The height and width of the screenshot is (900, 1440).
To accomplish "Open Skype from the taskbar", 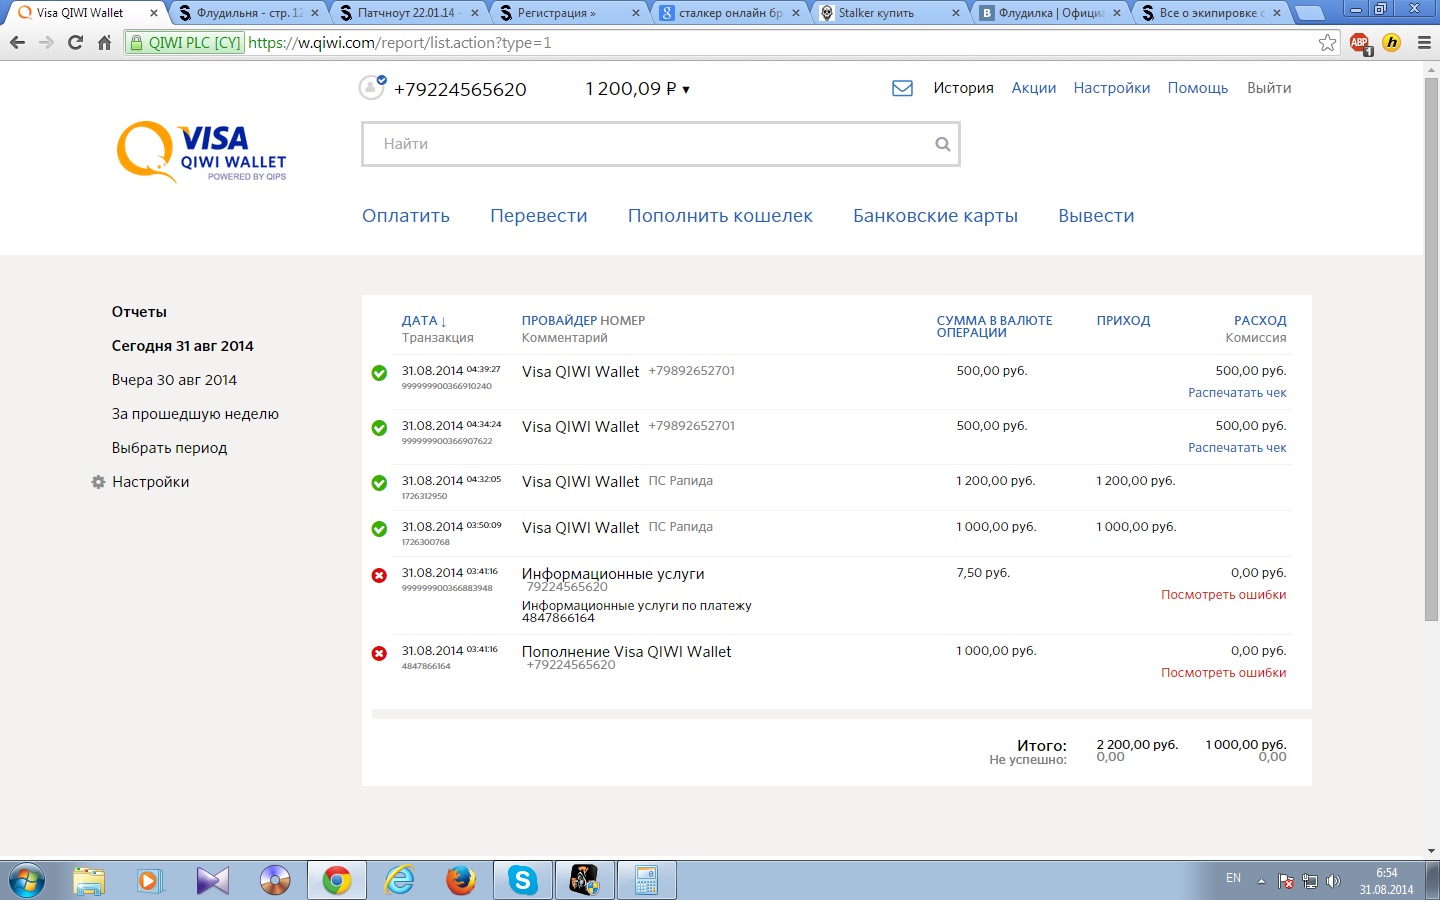I will click(x=522, y=881).
